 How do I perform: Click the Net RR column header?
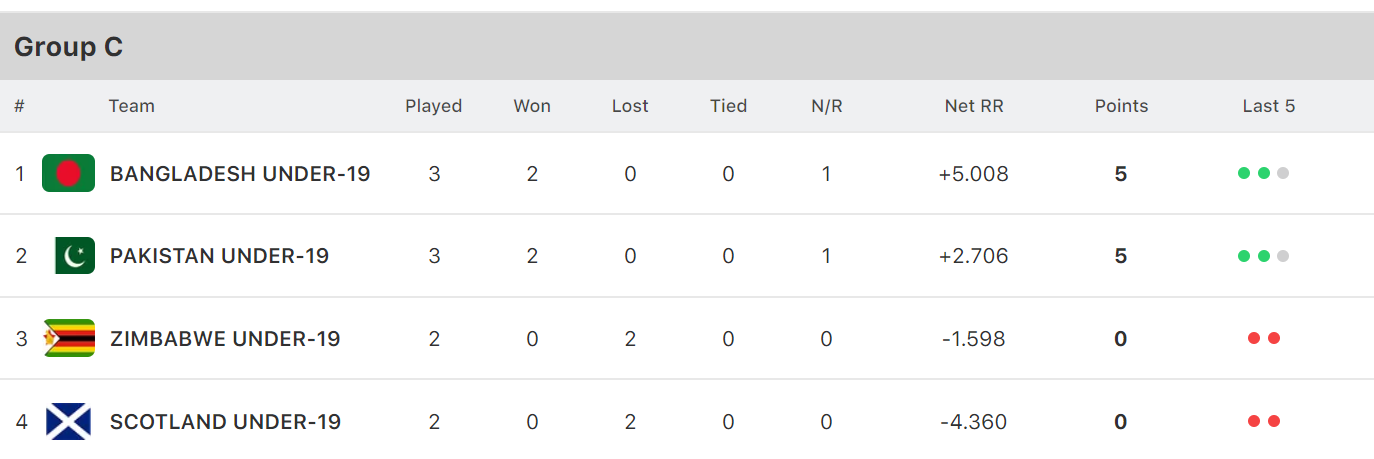point(973,106)
